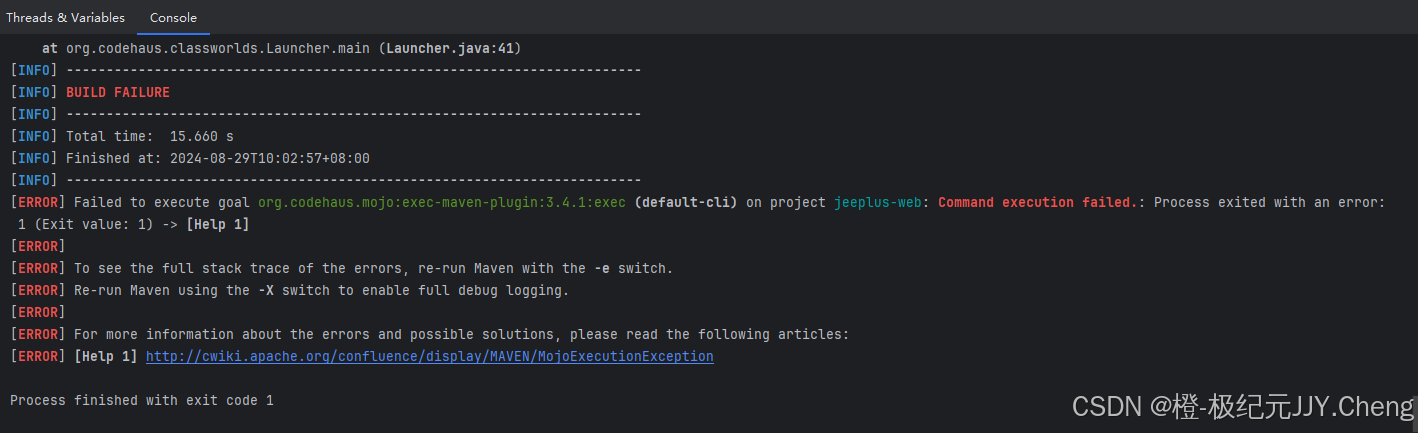This screenshot has width=1418, height=433.
Task: Click the jeeplus-web project name
Action: pos(878,202)
